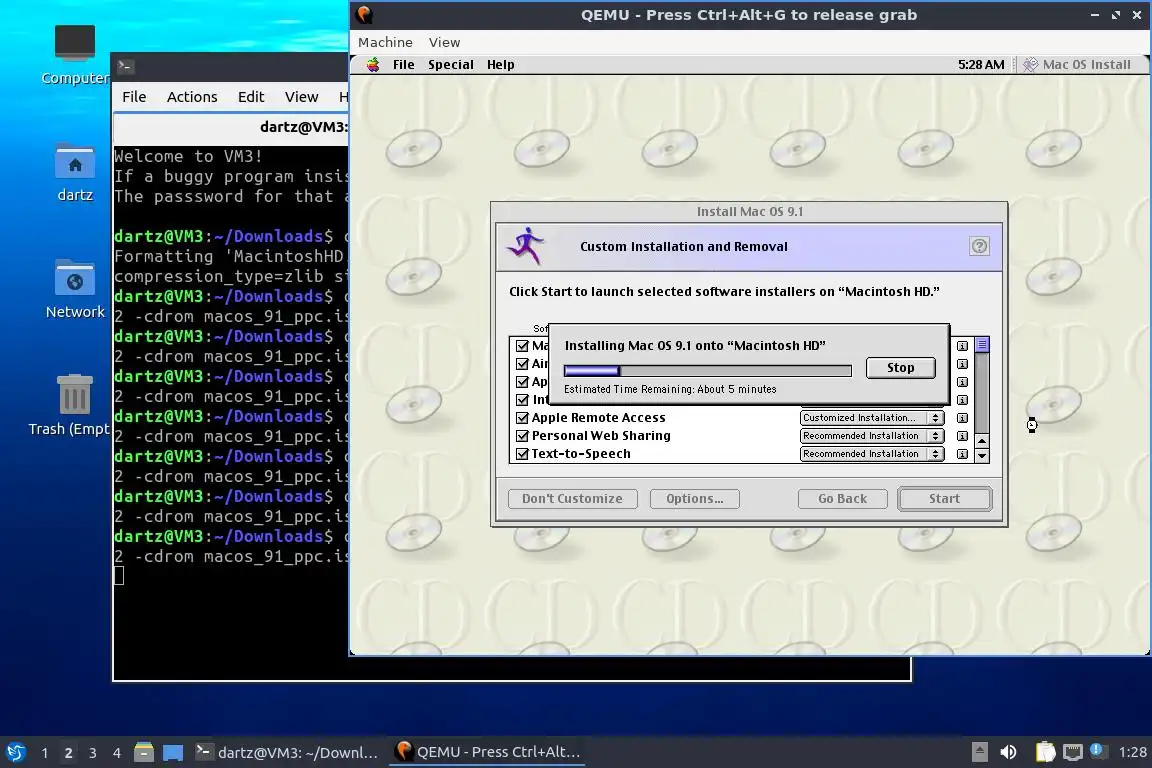1152x768 pixels.
Task: Click info icon in the second software row
Action: point(962,364)
